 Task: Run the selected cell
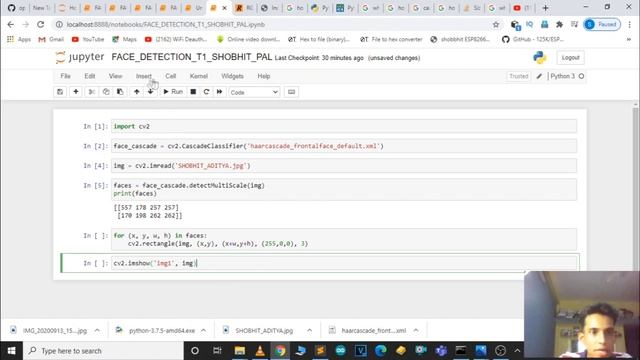coord(173,92)
